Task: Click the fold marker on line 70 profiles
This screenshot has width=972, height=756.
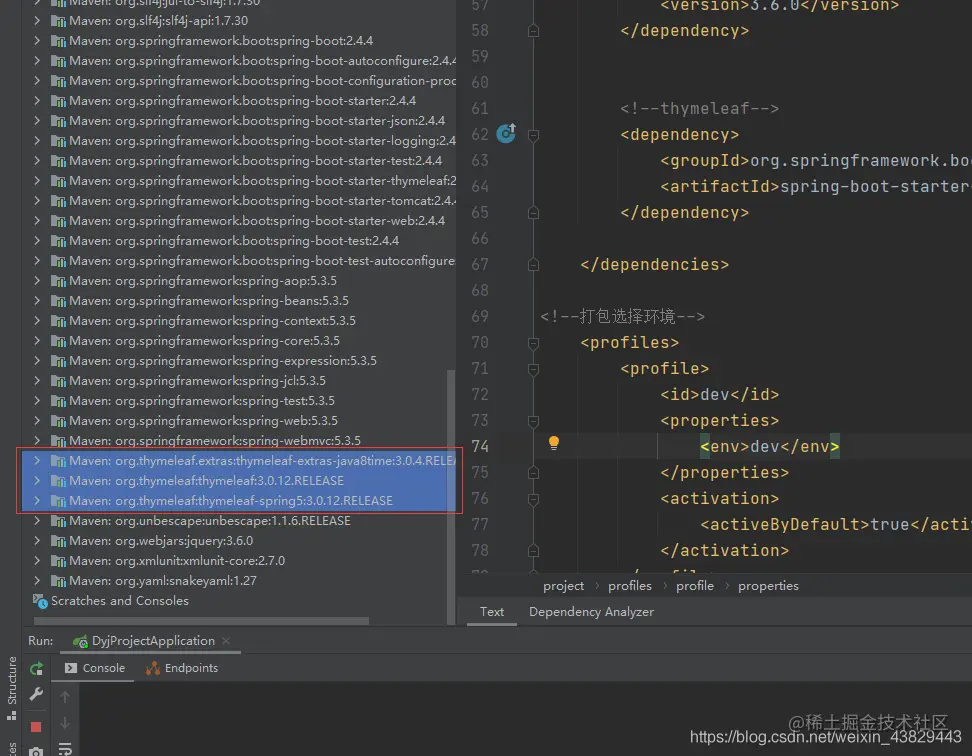Action: (x=533, y=343)
